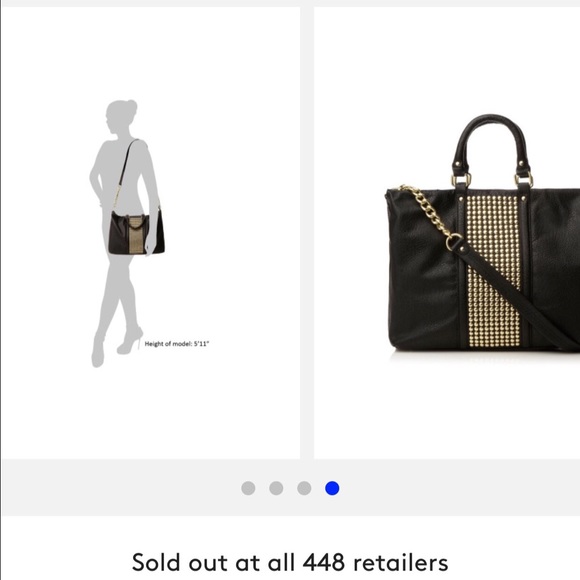Select the first carousel pagination dot
This screenshot has height=580, width=580.
(248, 488)
